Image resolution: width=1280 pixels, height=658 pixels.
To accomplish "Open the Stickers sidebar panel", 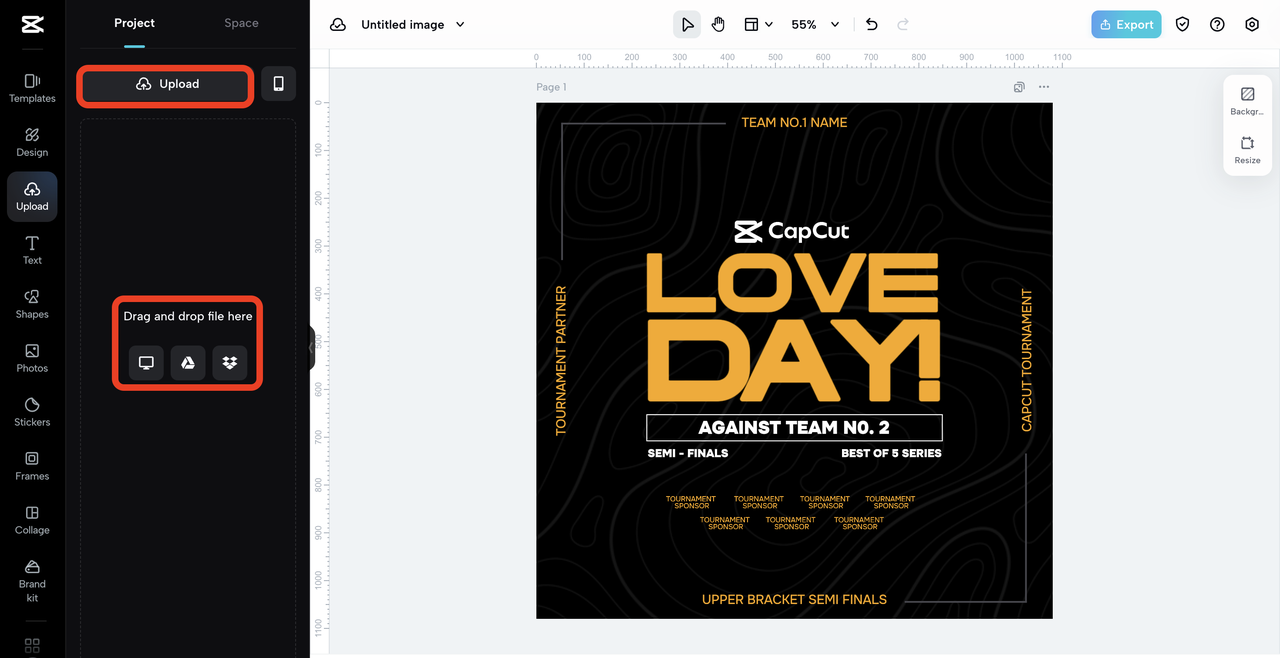I will tap(32, 412).
